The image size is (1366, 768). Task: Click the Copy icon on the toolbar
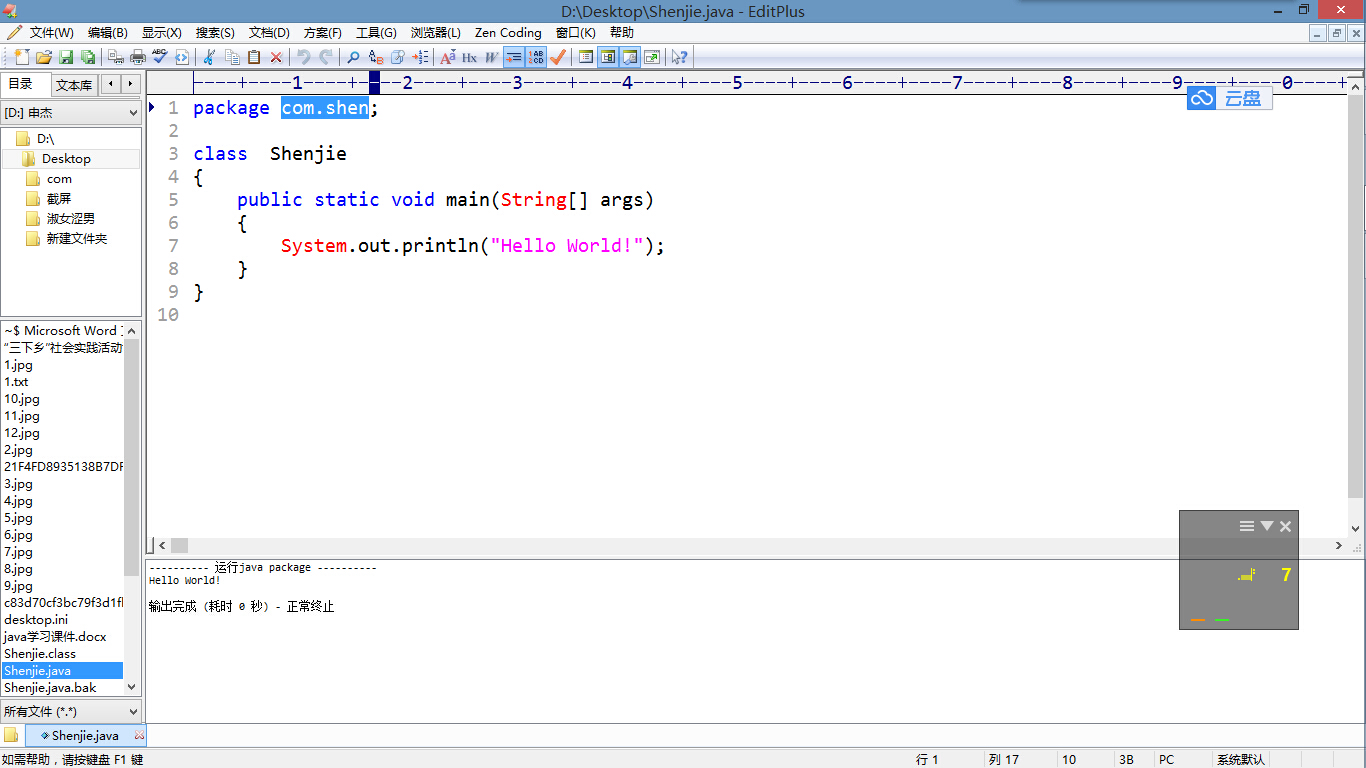click(x=232, y=57)
